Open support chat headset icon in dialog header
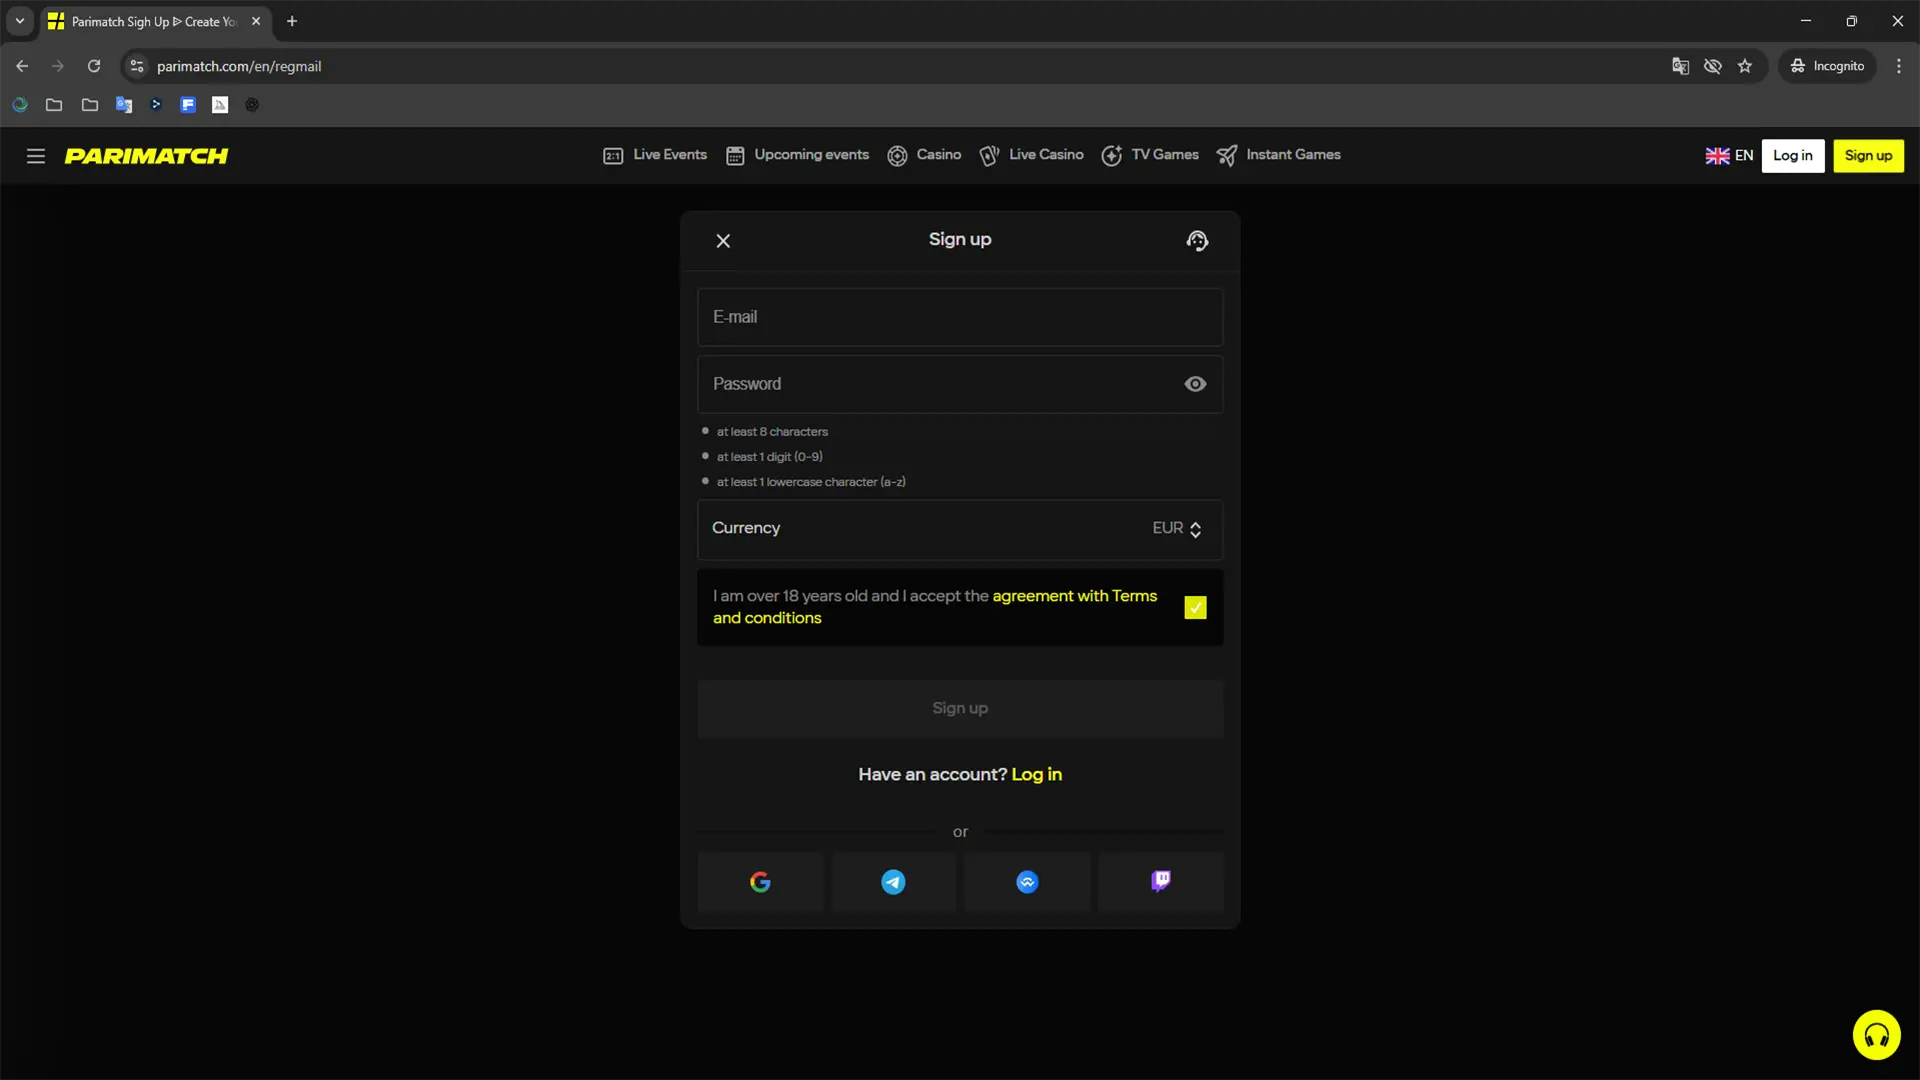This screenshot has height=1080, width=1920. coord(1197,241)
